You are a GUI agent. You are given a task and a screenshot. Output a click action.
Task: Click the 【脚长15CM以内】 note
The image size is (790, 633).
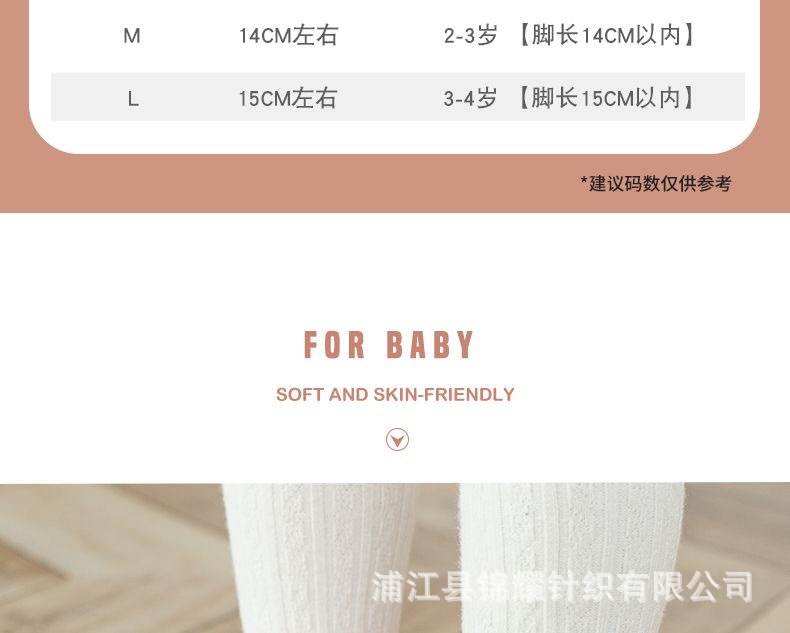607,98
